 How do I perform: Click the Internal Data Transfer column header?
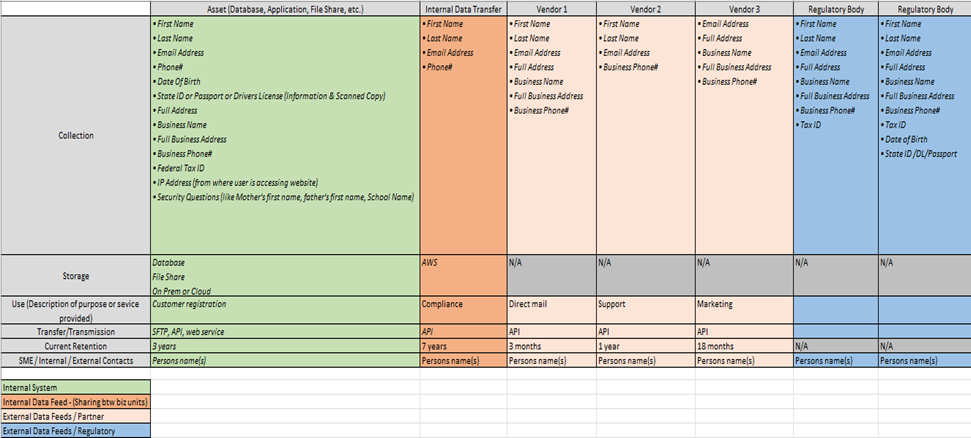[463, 8]
